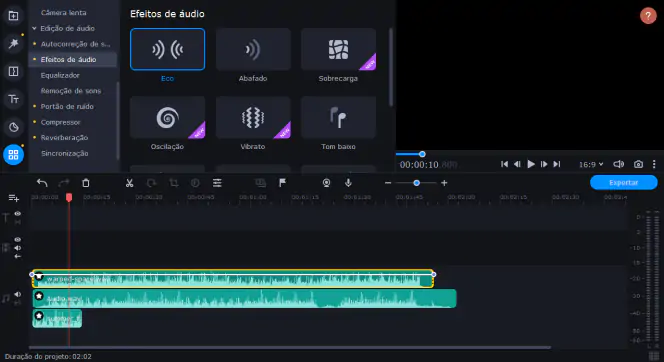
Task: Toggle player volume speaker icon
Action: tap(619, 164)
